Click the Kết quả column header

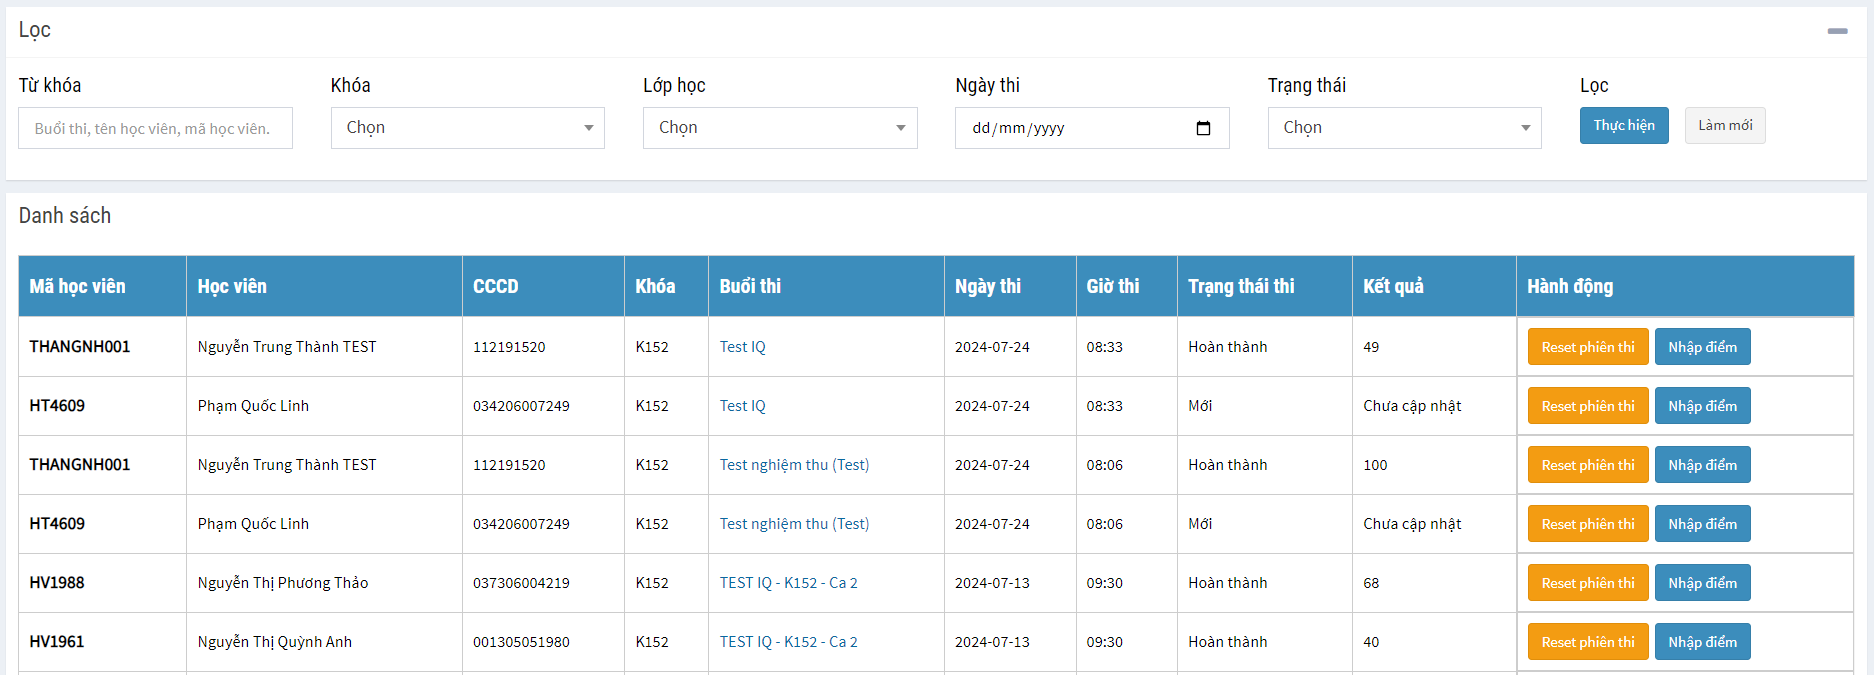1392,287
